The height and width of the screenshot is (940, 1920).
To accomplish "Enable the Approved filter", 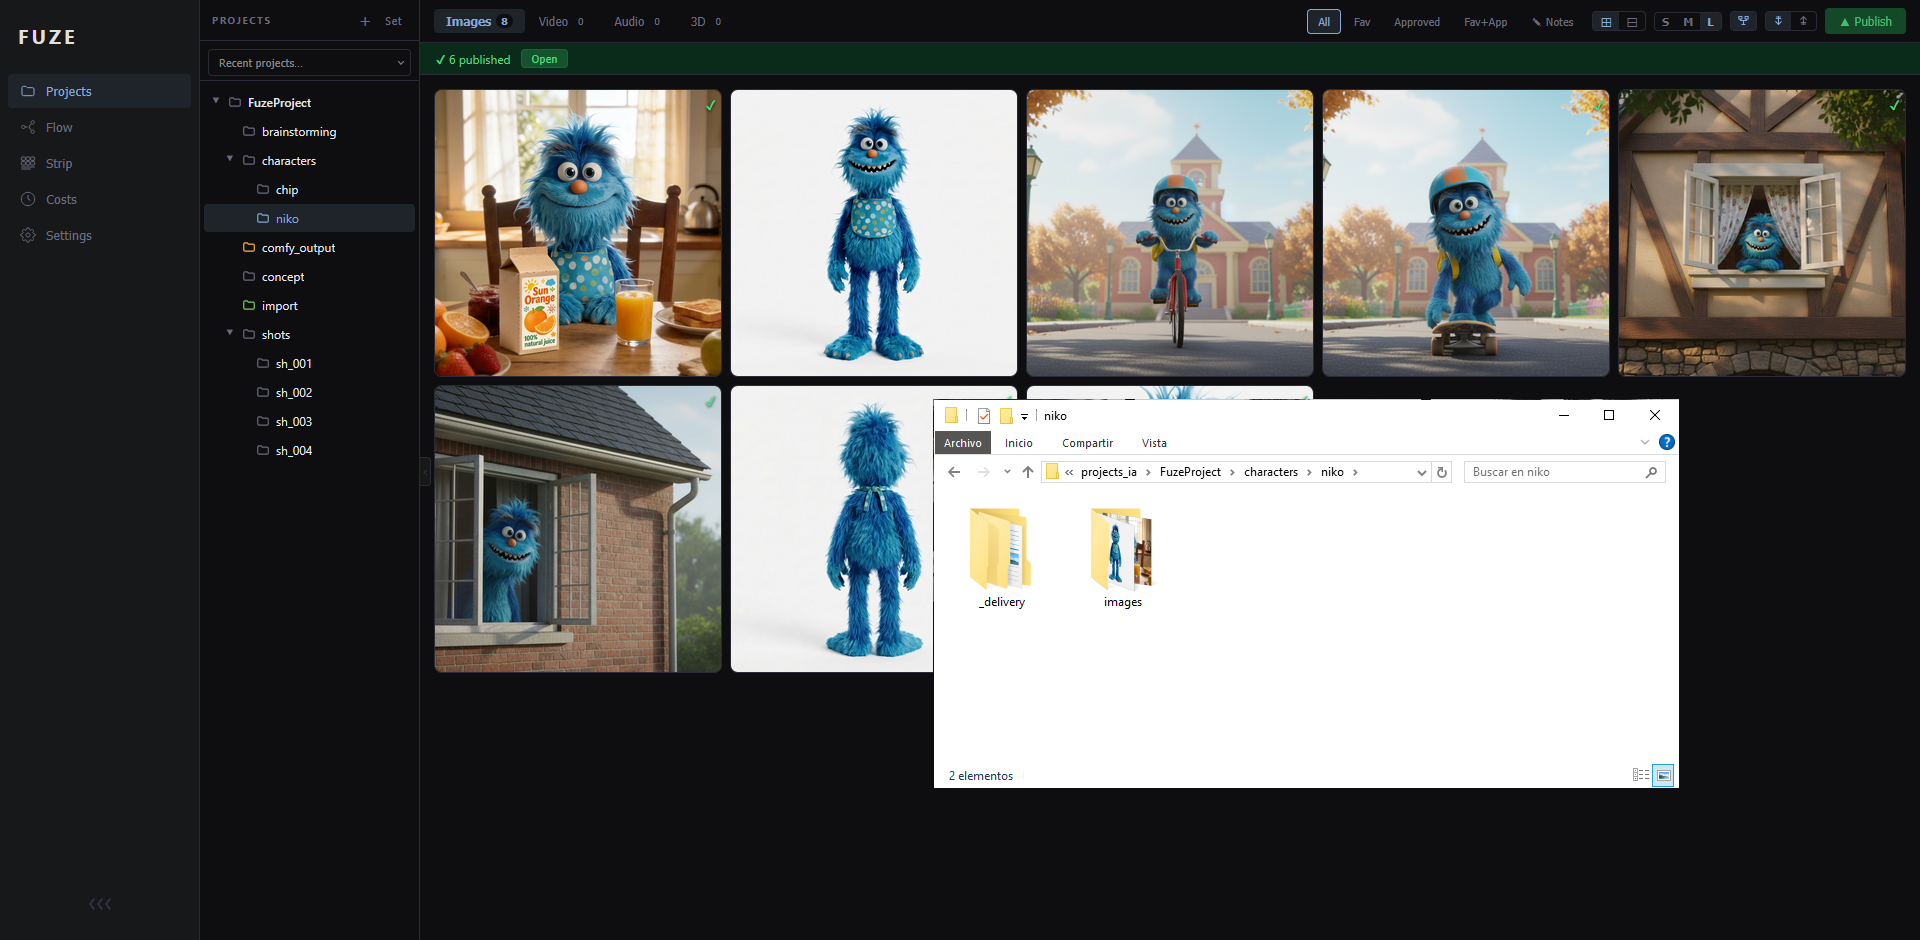I will 1416,22.
